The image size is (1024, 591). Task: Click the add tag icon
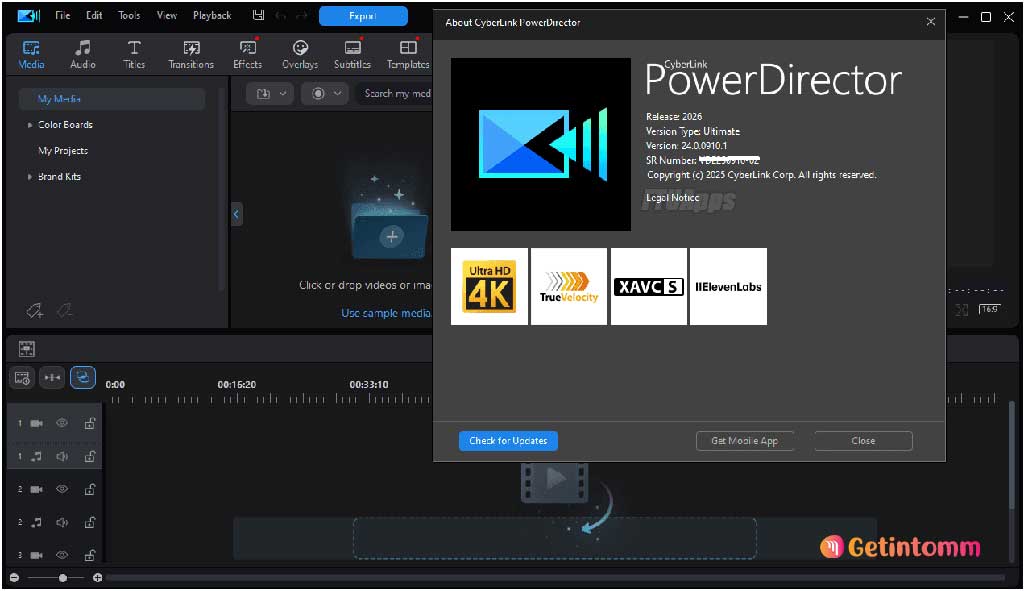(x=35, y=311)
